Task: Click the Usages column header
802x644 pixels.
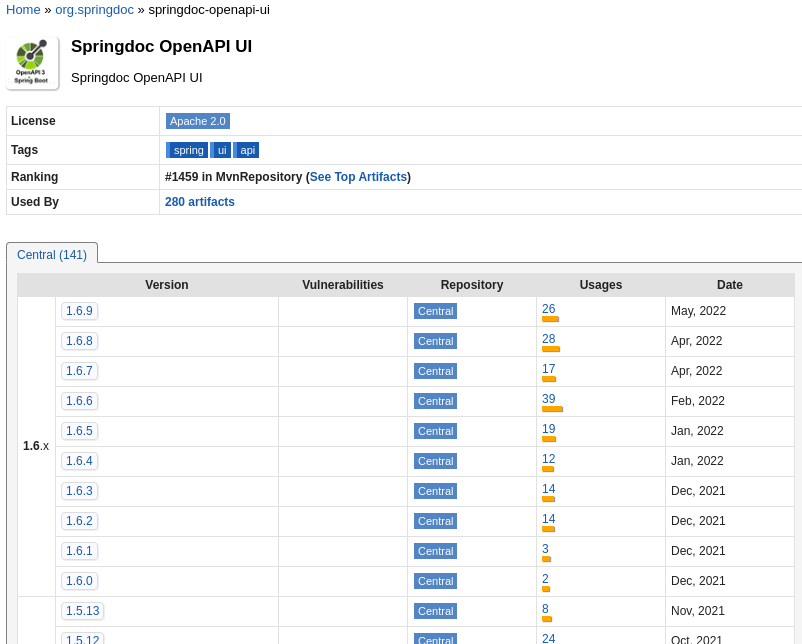Action: (x=600, y=285)
